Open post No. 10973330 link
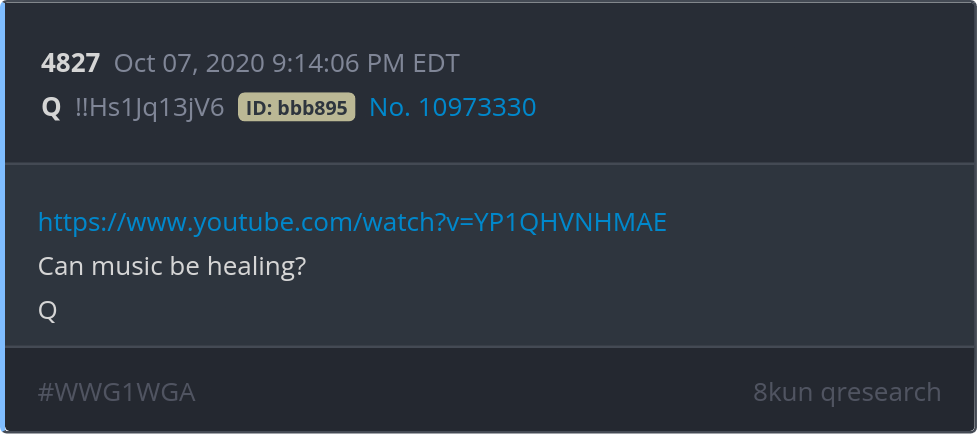Image resolution: width=978 pixels, height=434 pixels. pos(453,107)
